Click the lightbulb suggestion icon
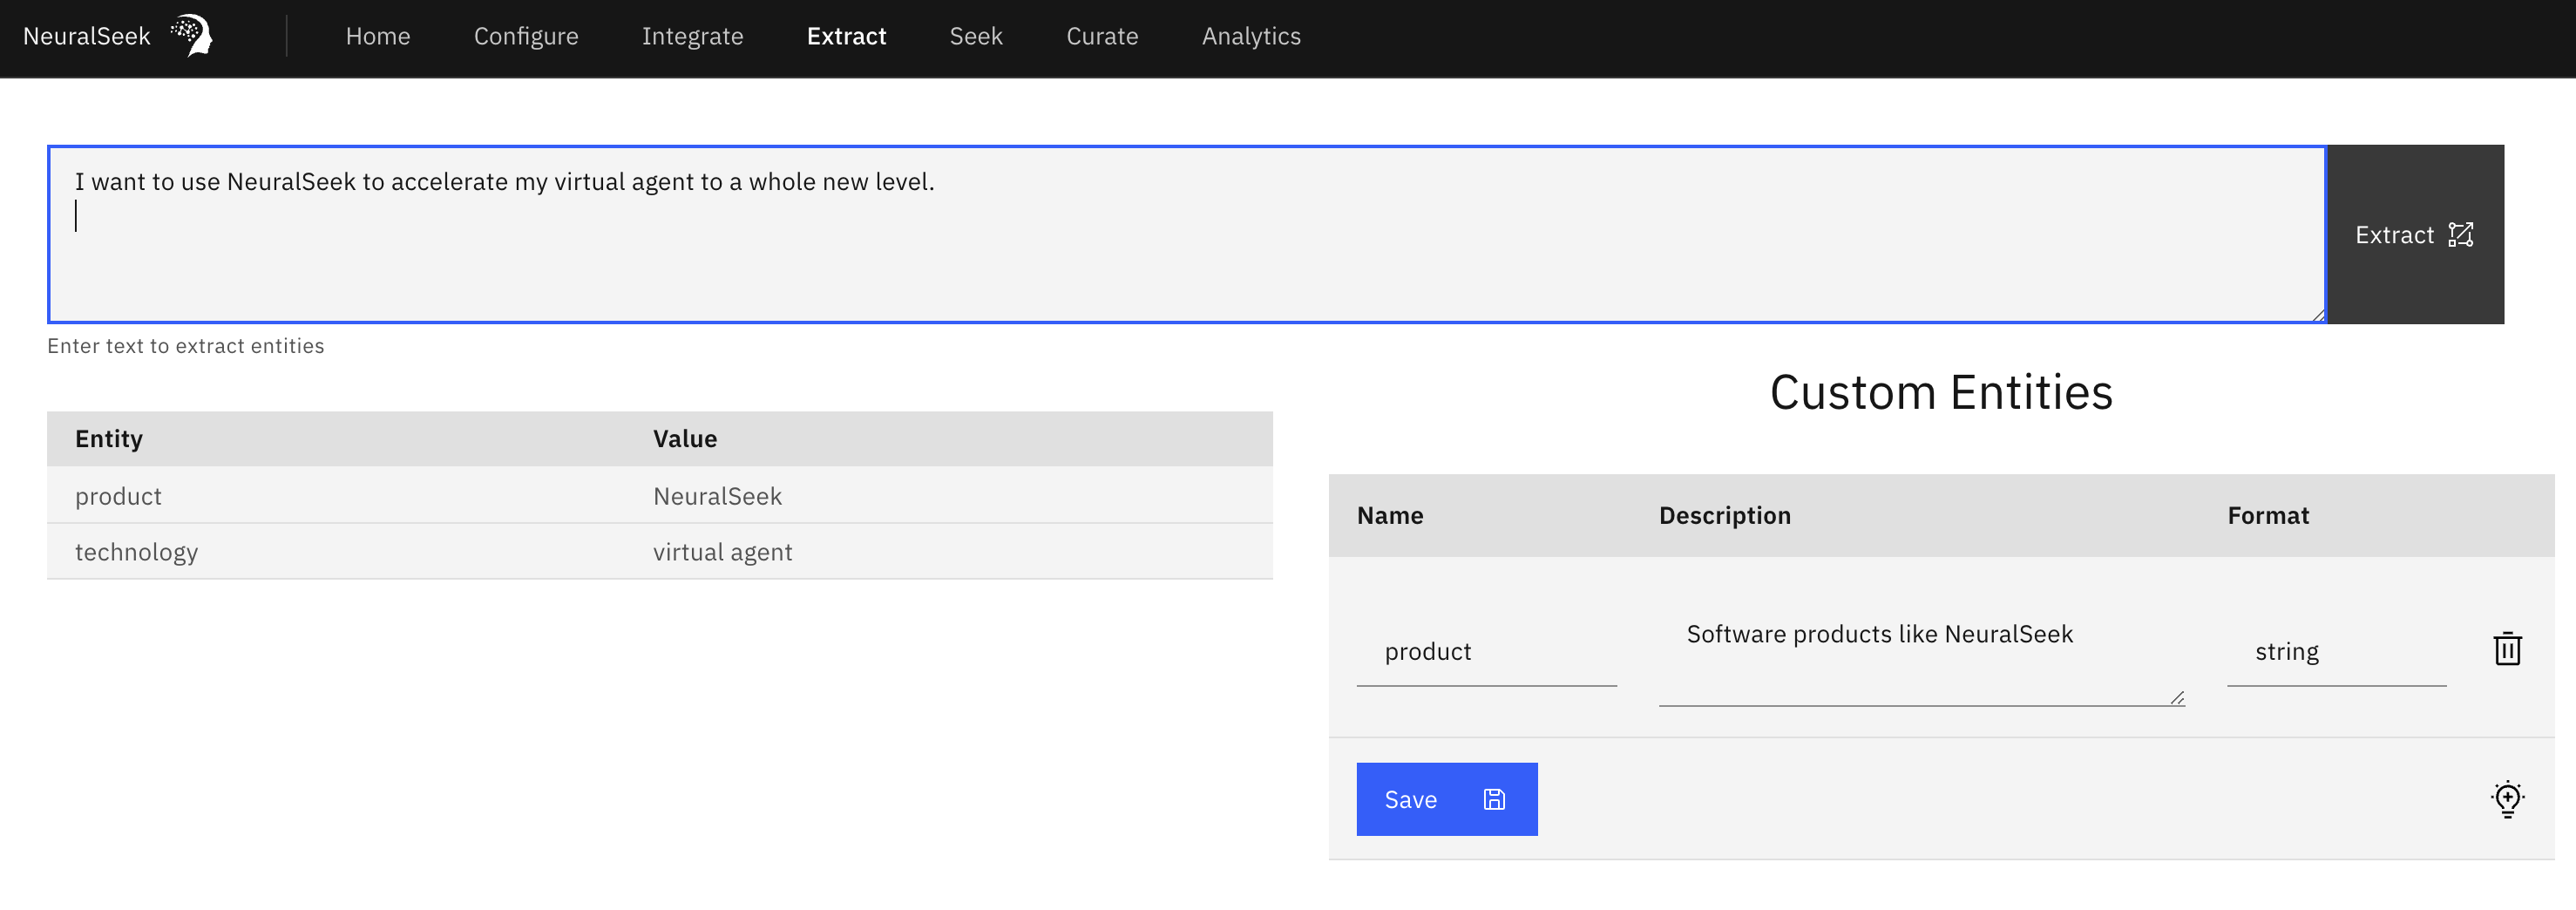 tap(2507, 799)
